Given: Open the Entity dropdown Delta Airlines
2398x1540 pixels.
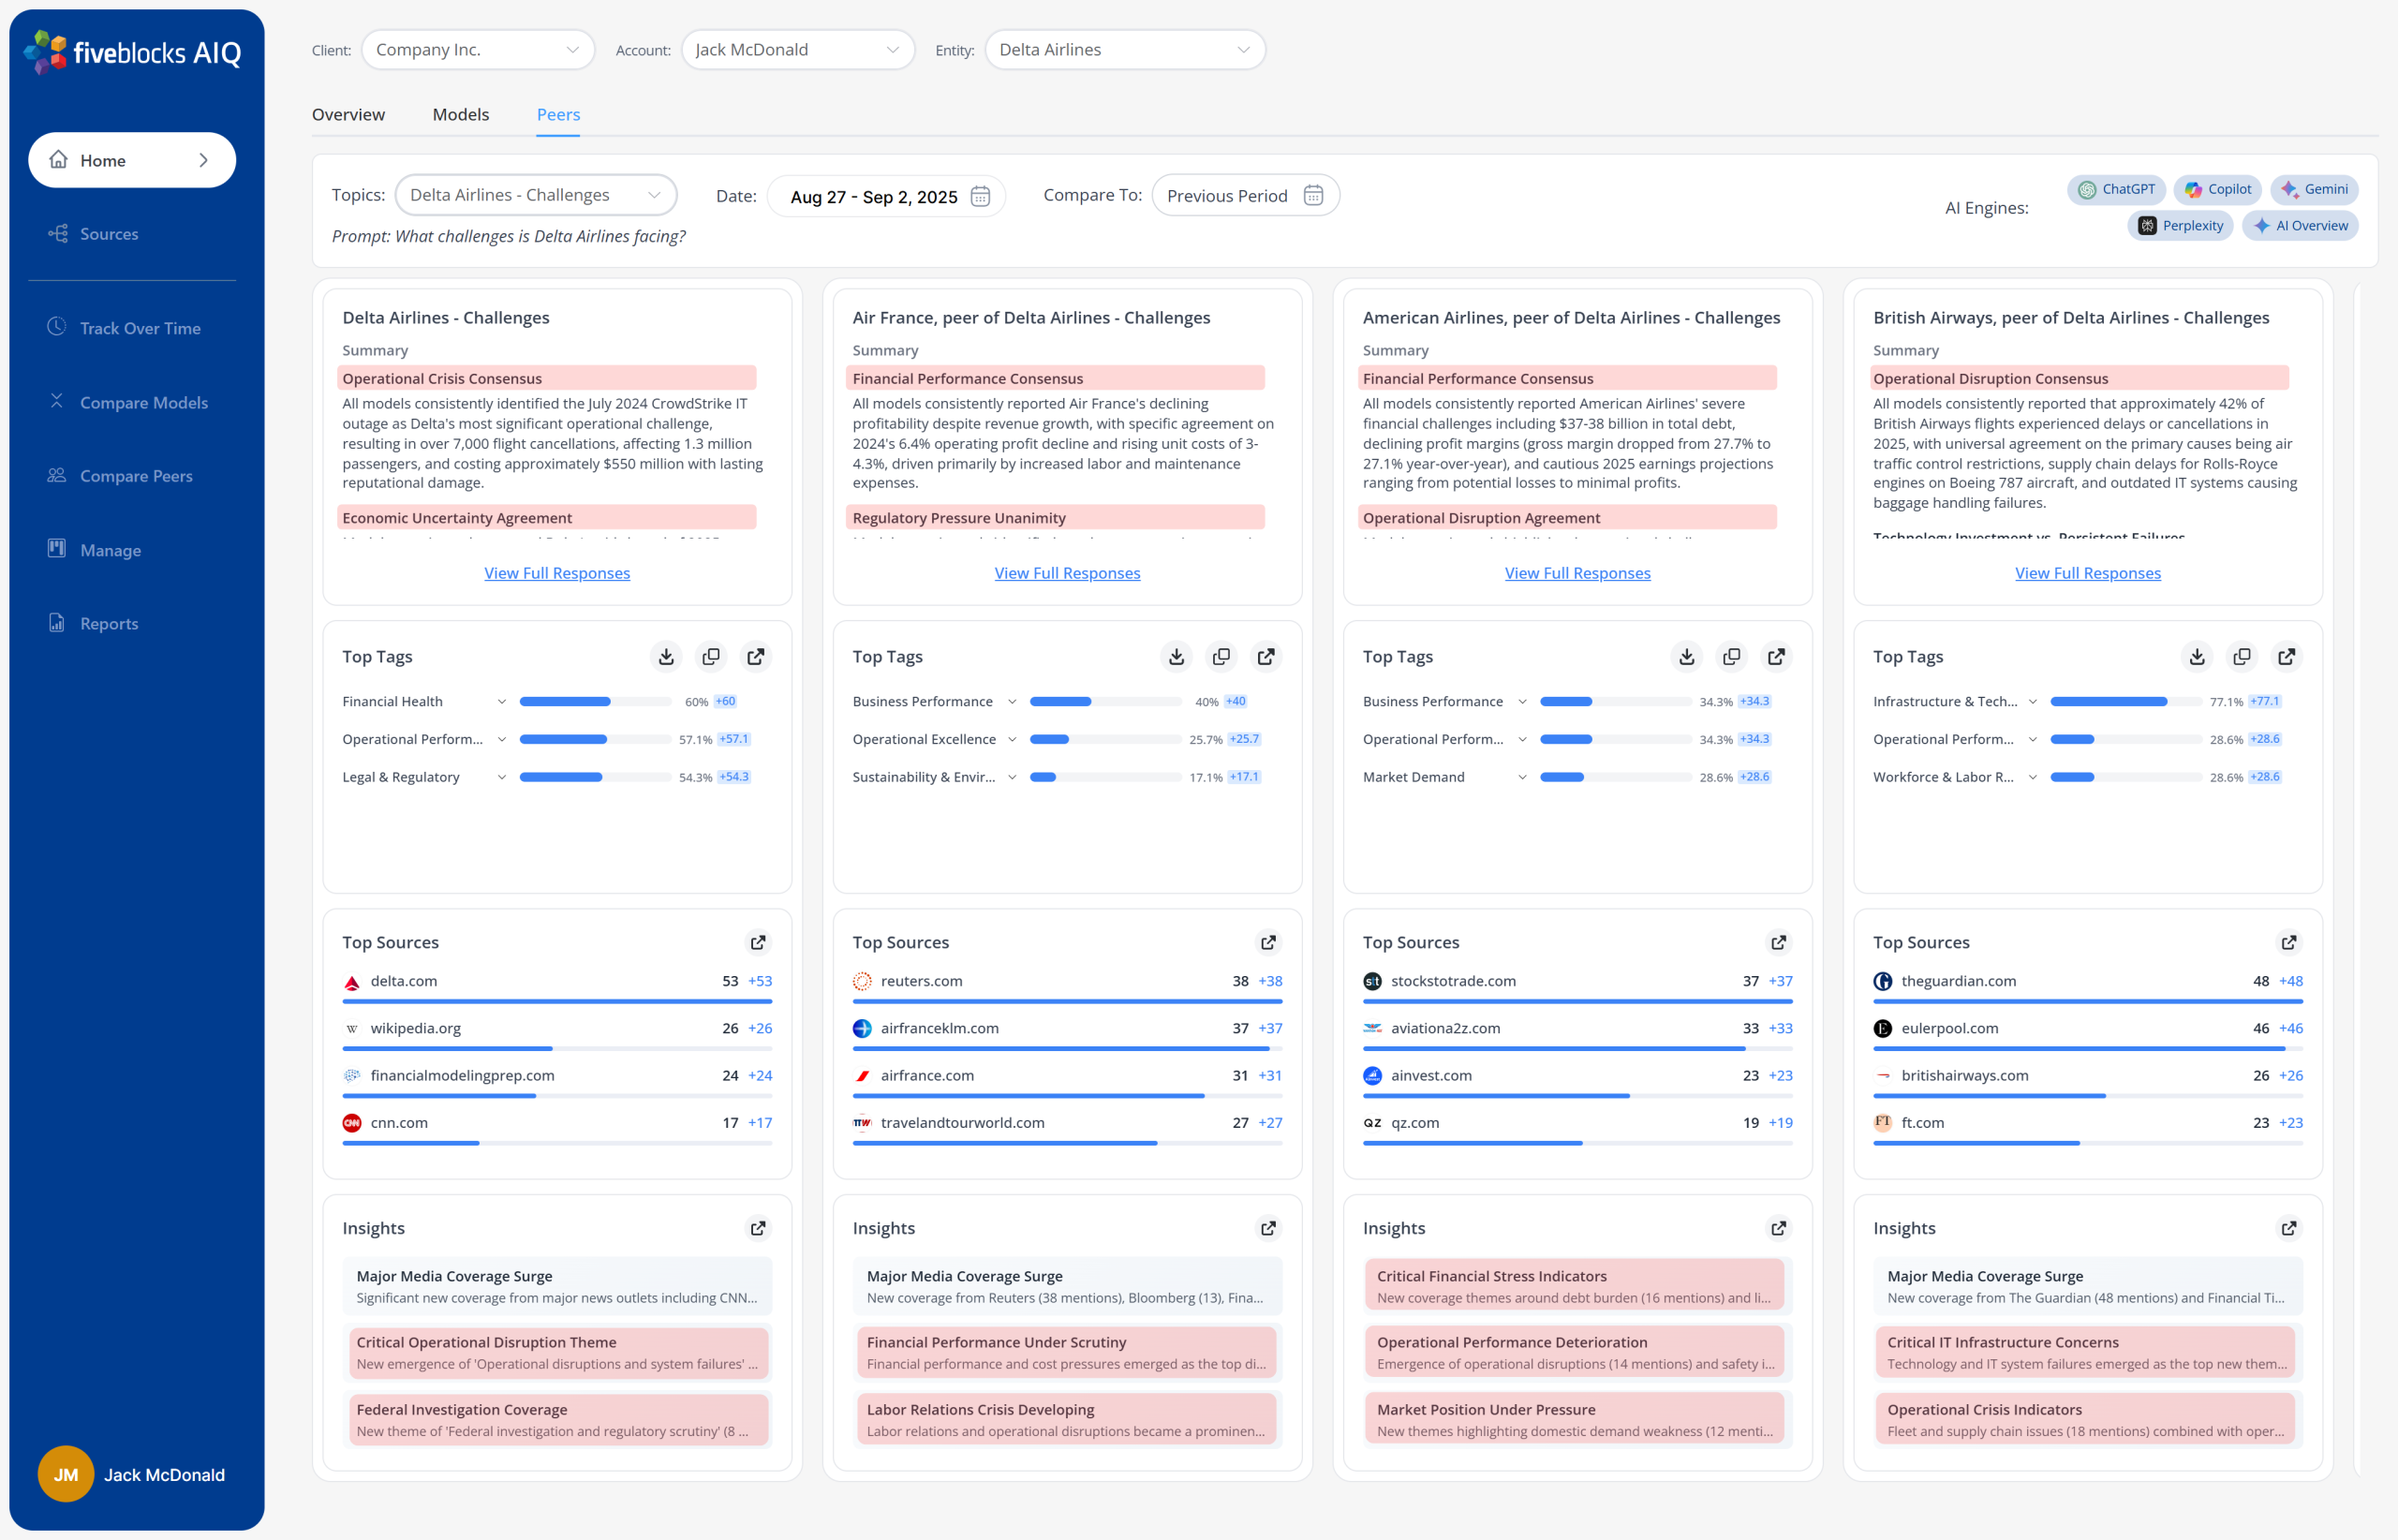Looking at the screenshot, I should [x=1125, y=50].
